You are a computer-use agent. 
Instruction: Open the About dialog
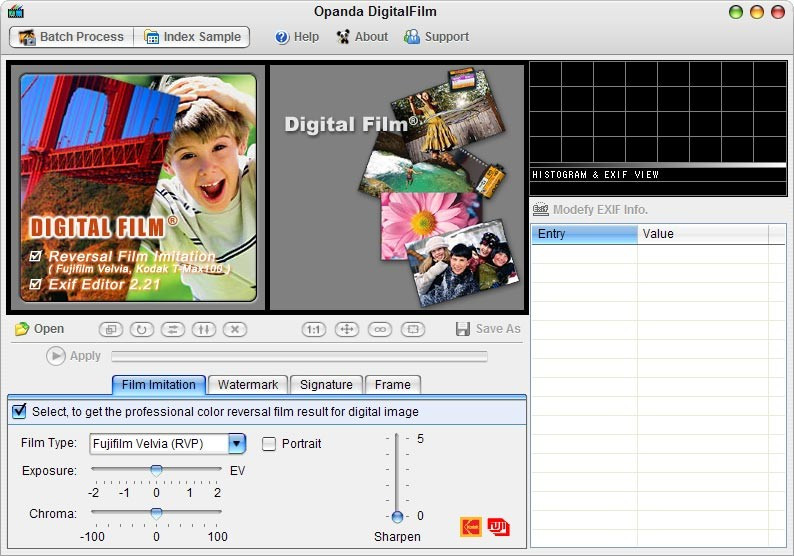[x=363, y=37]
